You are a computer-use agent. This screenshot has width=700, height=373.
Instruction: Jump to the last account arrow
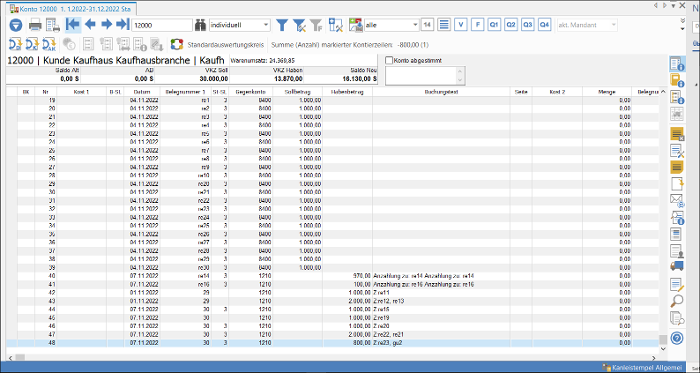point(122,25)
